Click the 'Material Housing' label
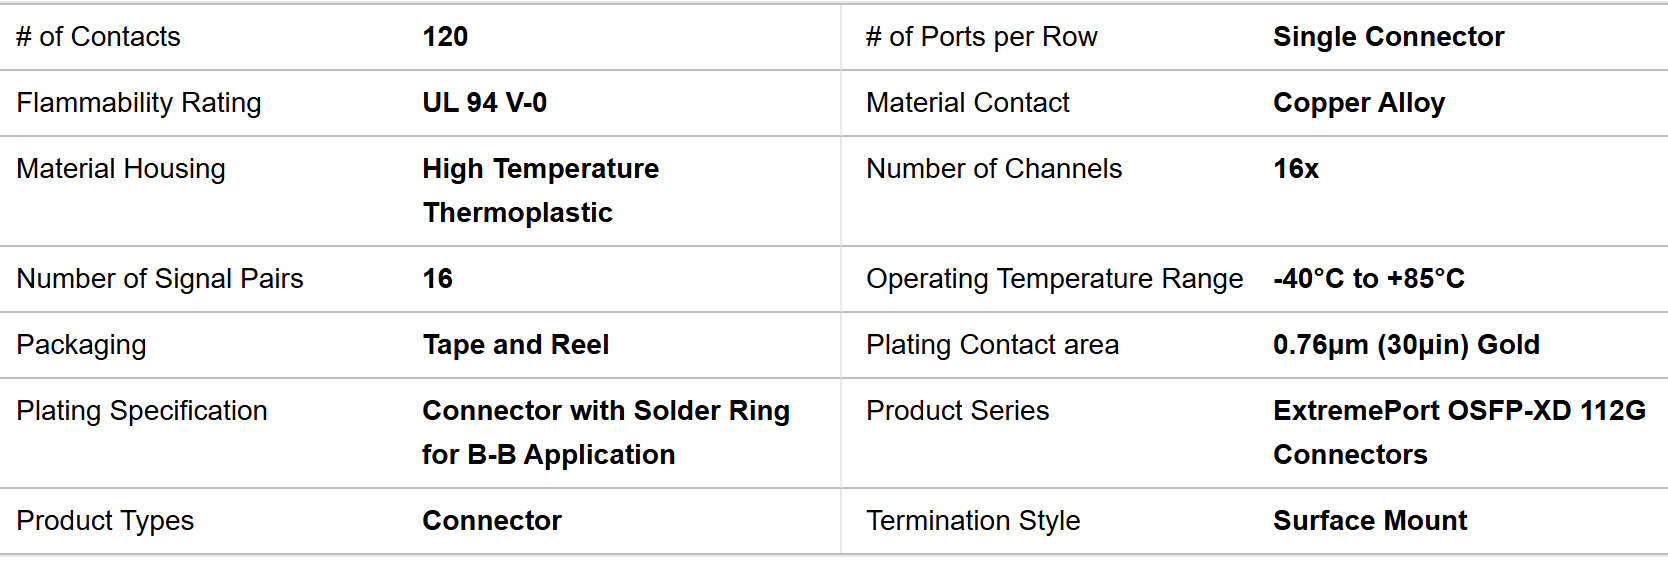The image size is (1668, 580). coord(121,169)
